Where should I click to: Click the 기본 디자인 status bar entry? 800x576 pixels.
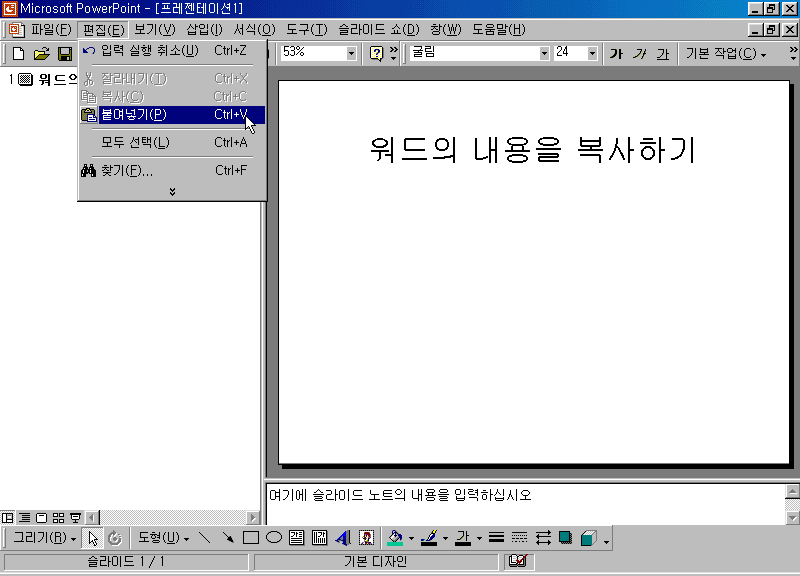376,561
